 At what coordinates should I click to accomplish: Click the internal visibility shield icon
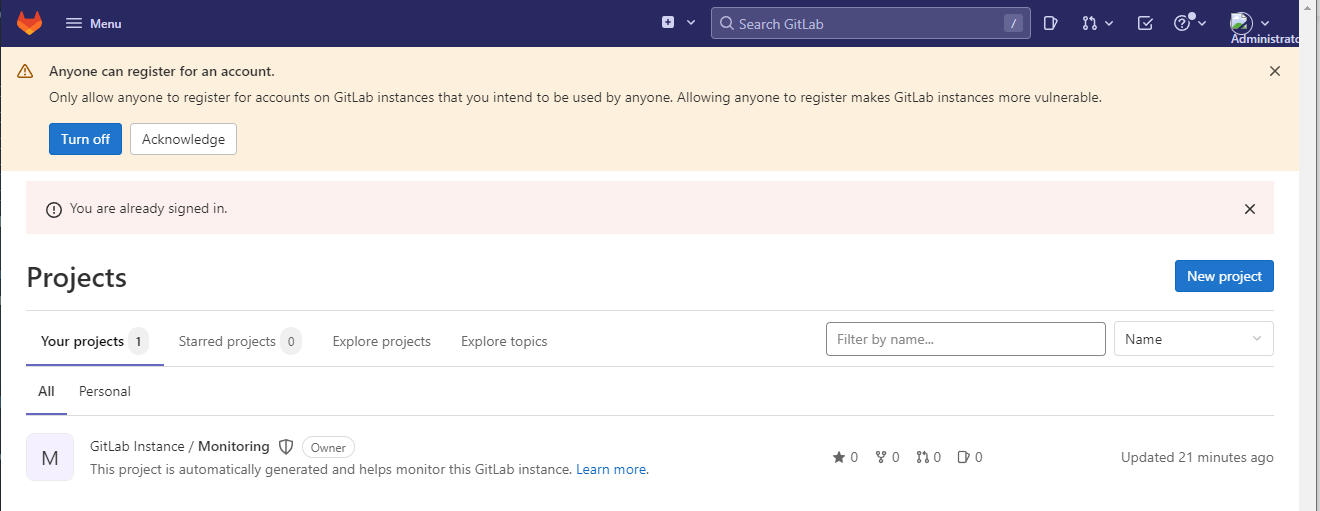point(286,447)
